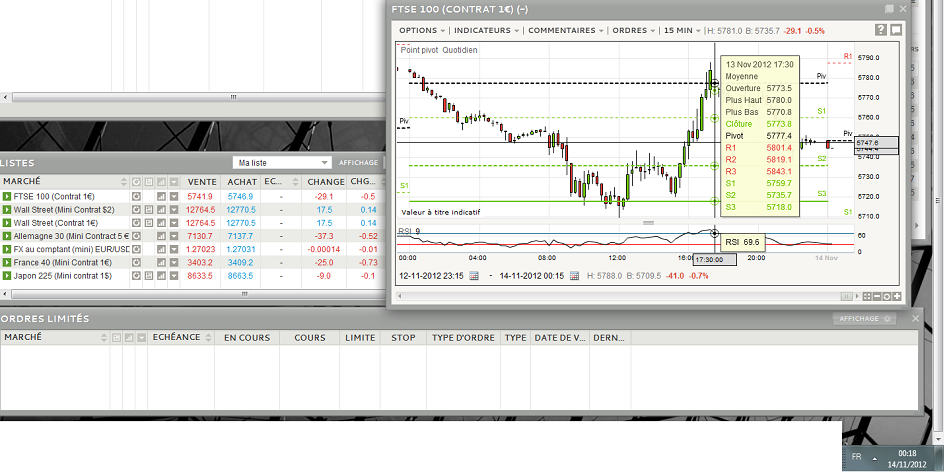The height and width of the screenshot is (472, 945).
Task: Open deal ticket for France 40
Action: pyautogui.click(x=7, y=262)
